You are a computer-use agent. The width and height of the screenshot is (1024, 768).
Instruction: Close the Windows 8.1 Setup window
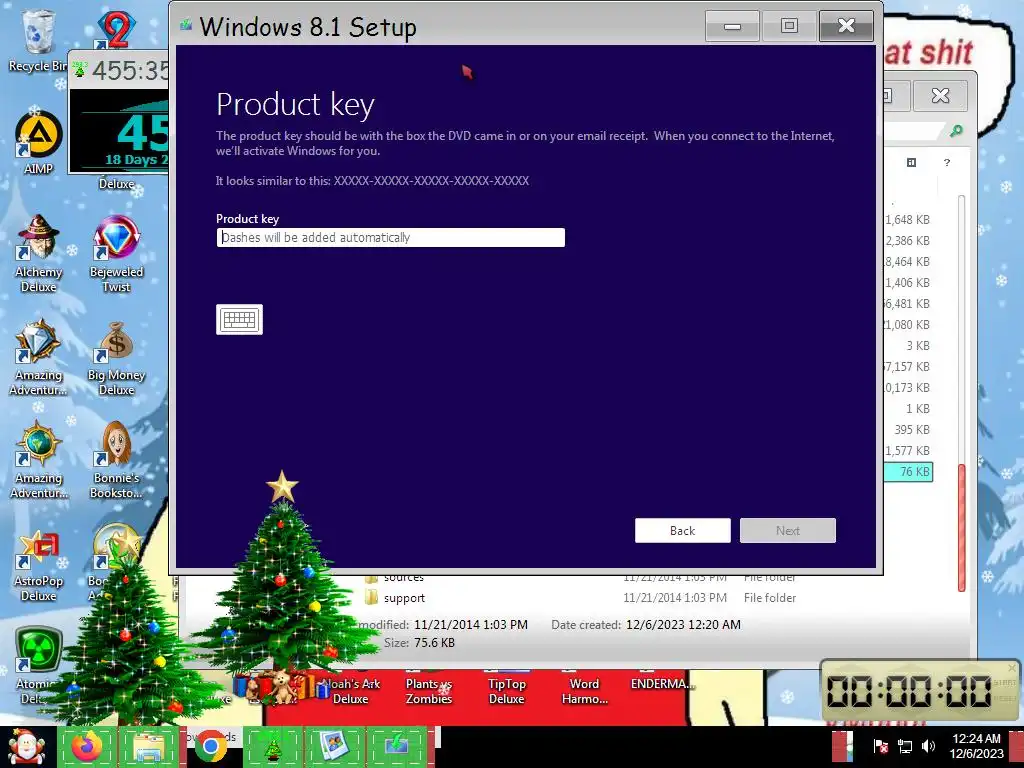846,26
